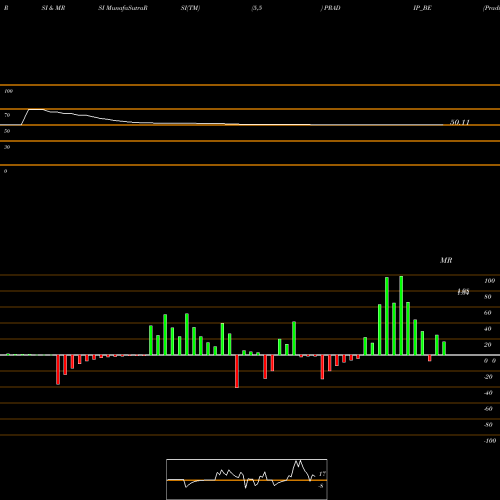
Task: Click the ') PRAD' header text
Action: (x=331, y=8)
